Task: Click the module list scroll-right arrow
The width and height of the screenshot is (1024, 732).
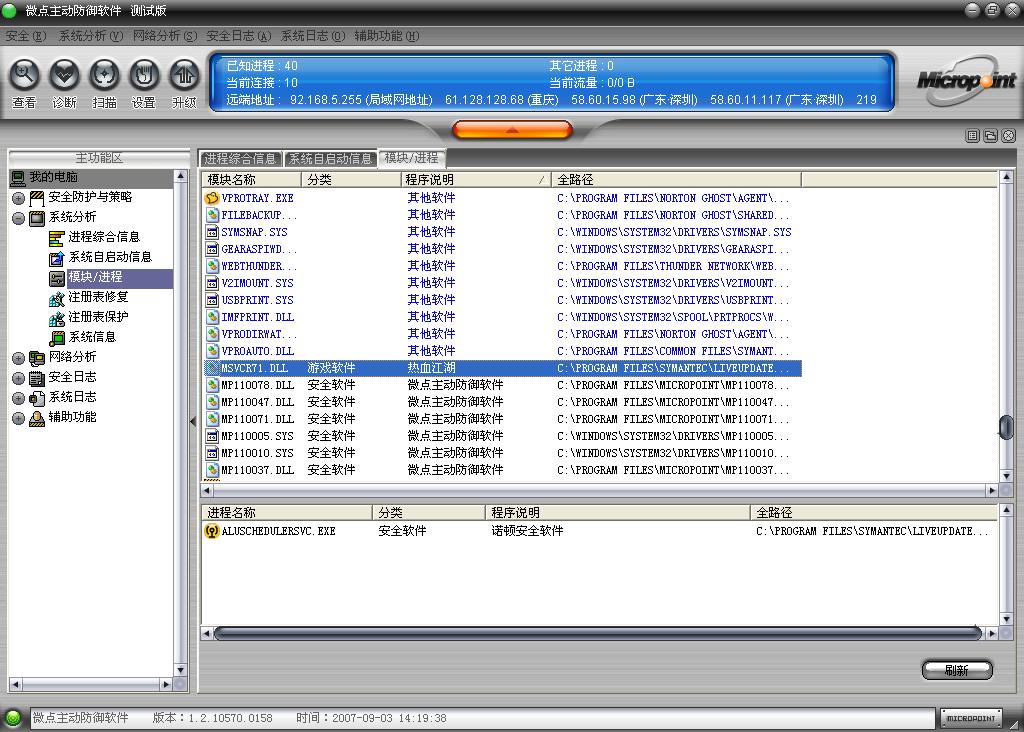Action: (x=992, y=490)
